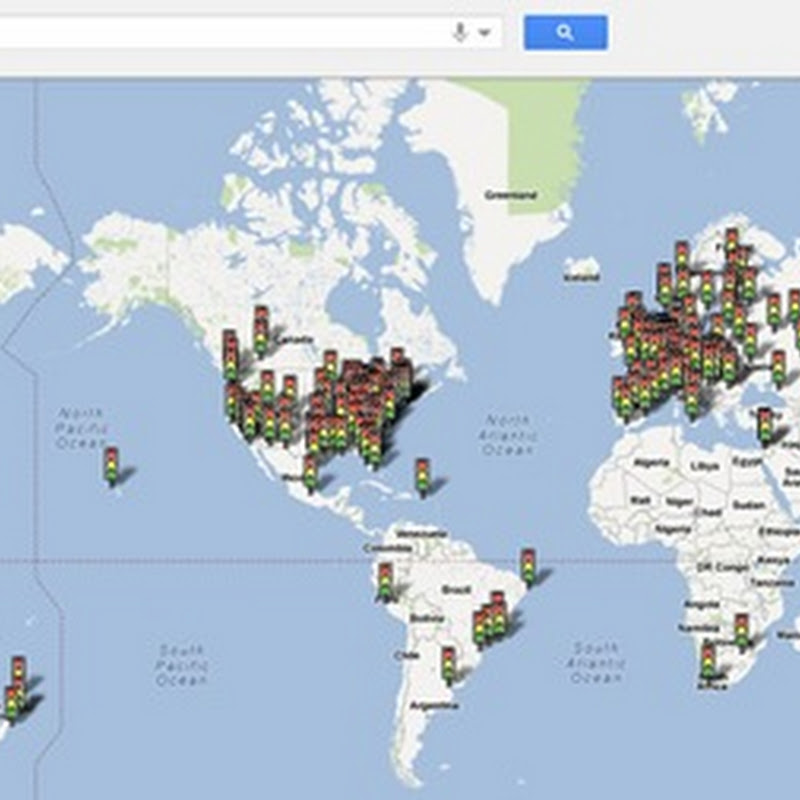This screenshot has height=800, width=800.
Task: Select the traffic light marker in the Caribbean
Action: pos(422,477)
